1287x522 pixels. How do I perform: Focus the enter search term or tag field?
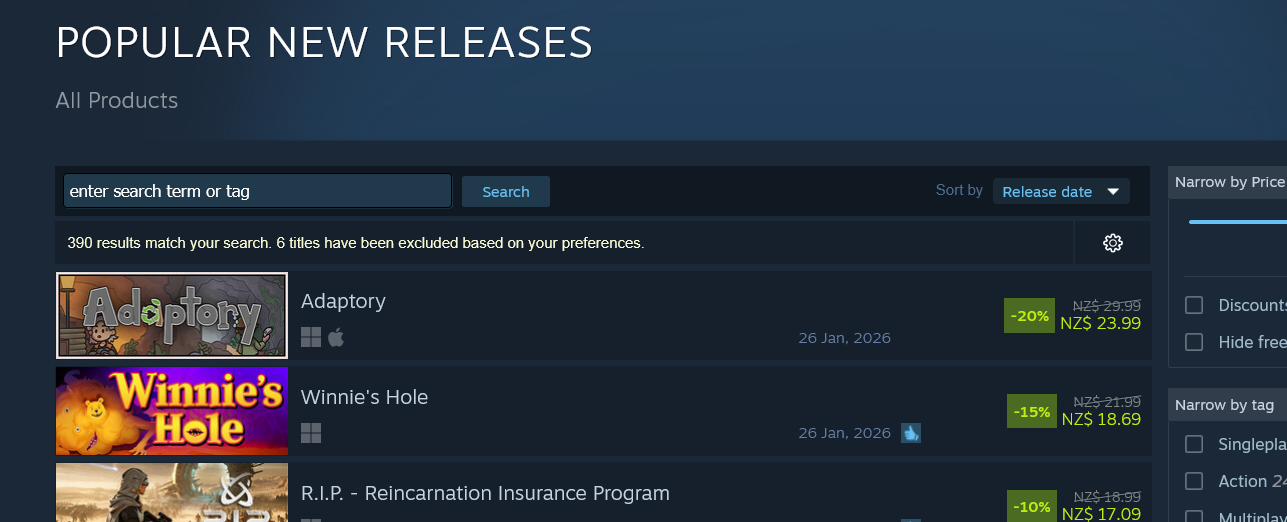coord(257,191)
